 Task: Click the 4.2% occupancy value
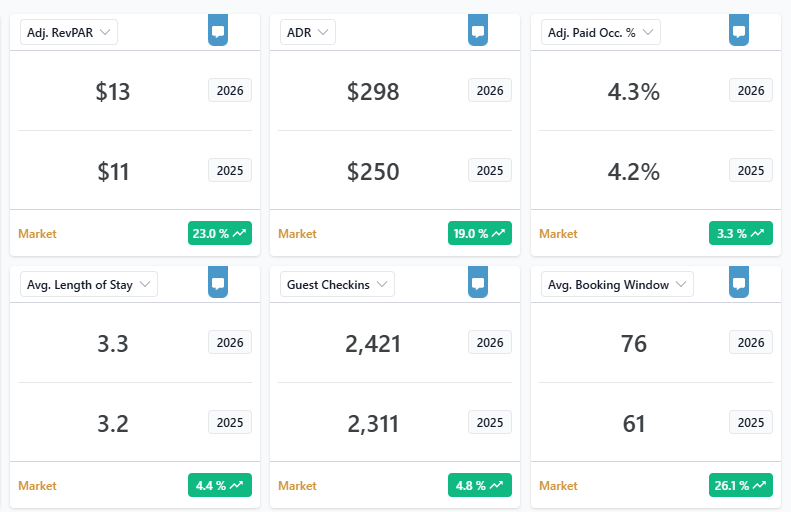click(x=634, y=172)
